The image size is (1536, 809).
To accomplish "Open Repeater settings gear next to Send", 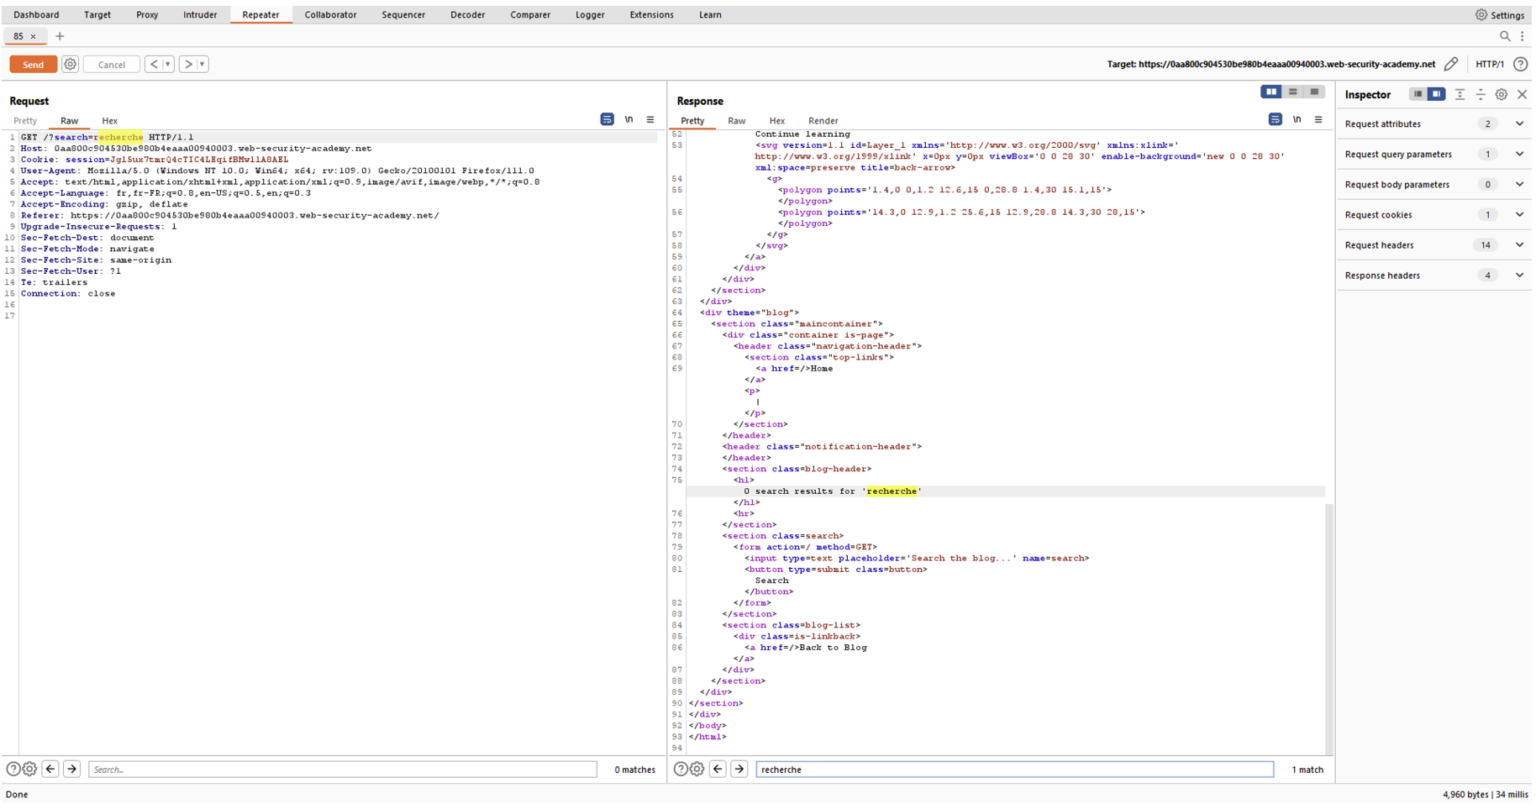I will click(x=68, y=64).
